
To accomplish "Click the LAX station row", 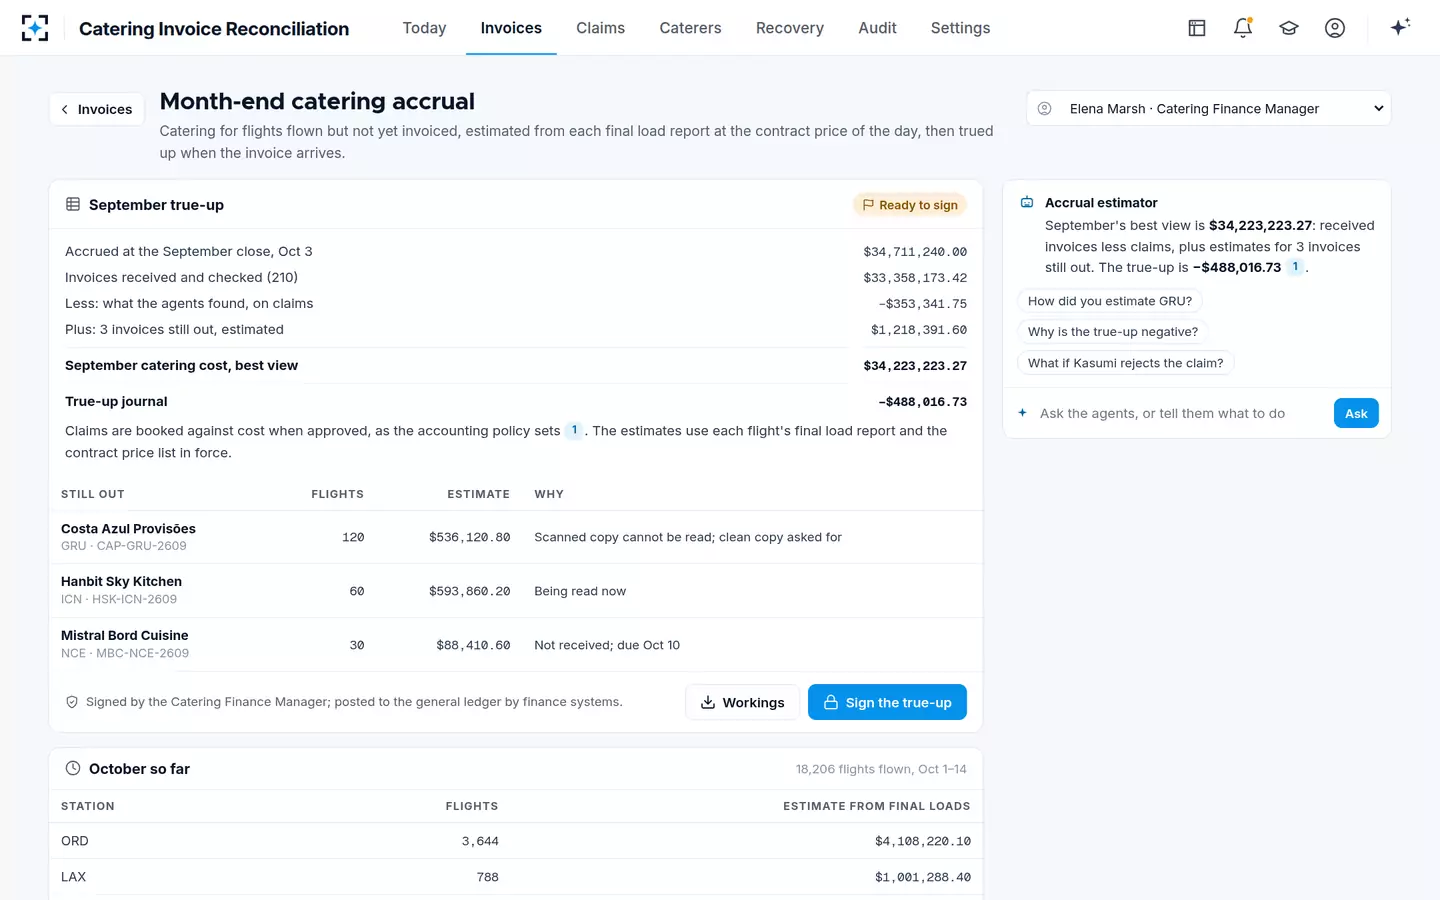I will pyautogui.click(x=516, y=877).
